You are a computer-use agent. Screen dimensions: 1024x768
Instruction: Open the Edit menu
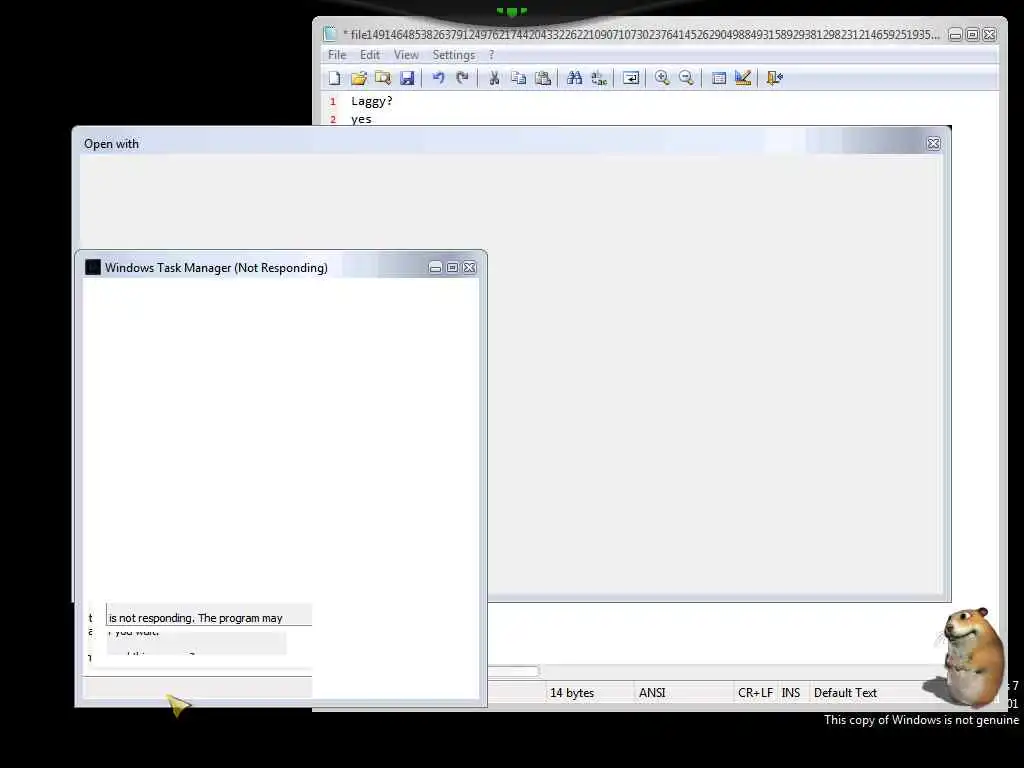coord(370,55)
